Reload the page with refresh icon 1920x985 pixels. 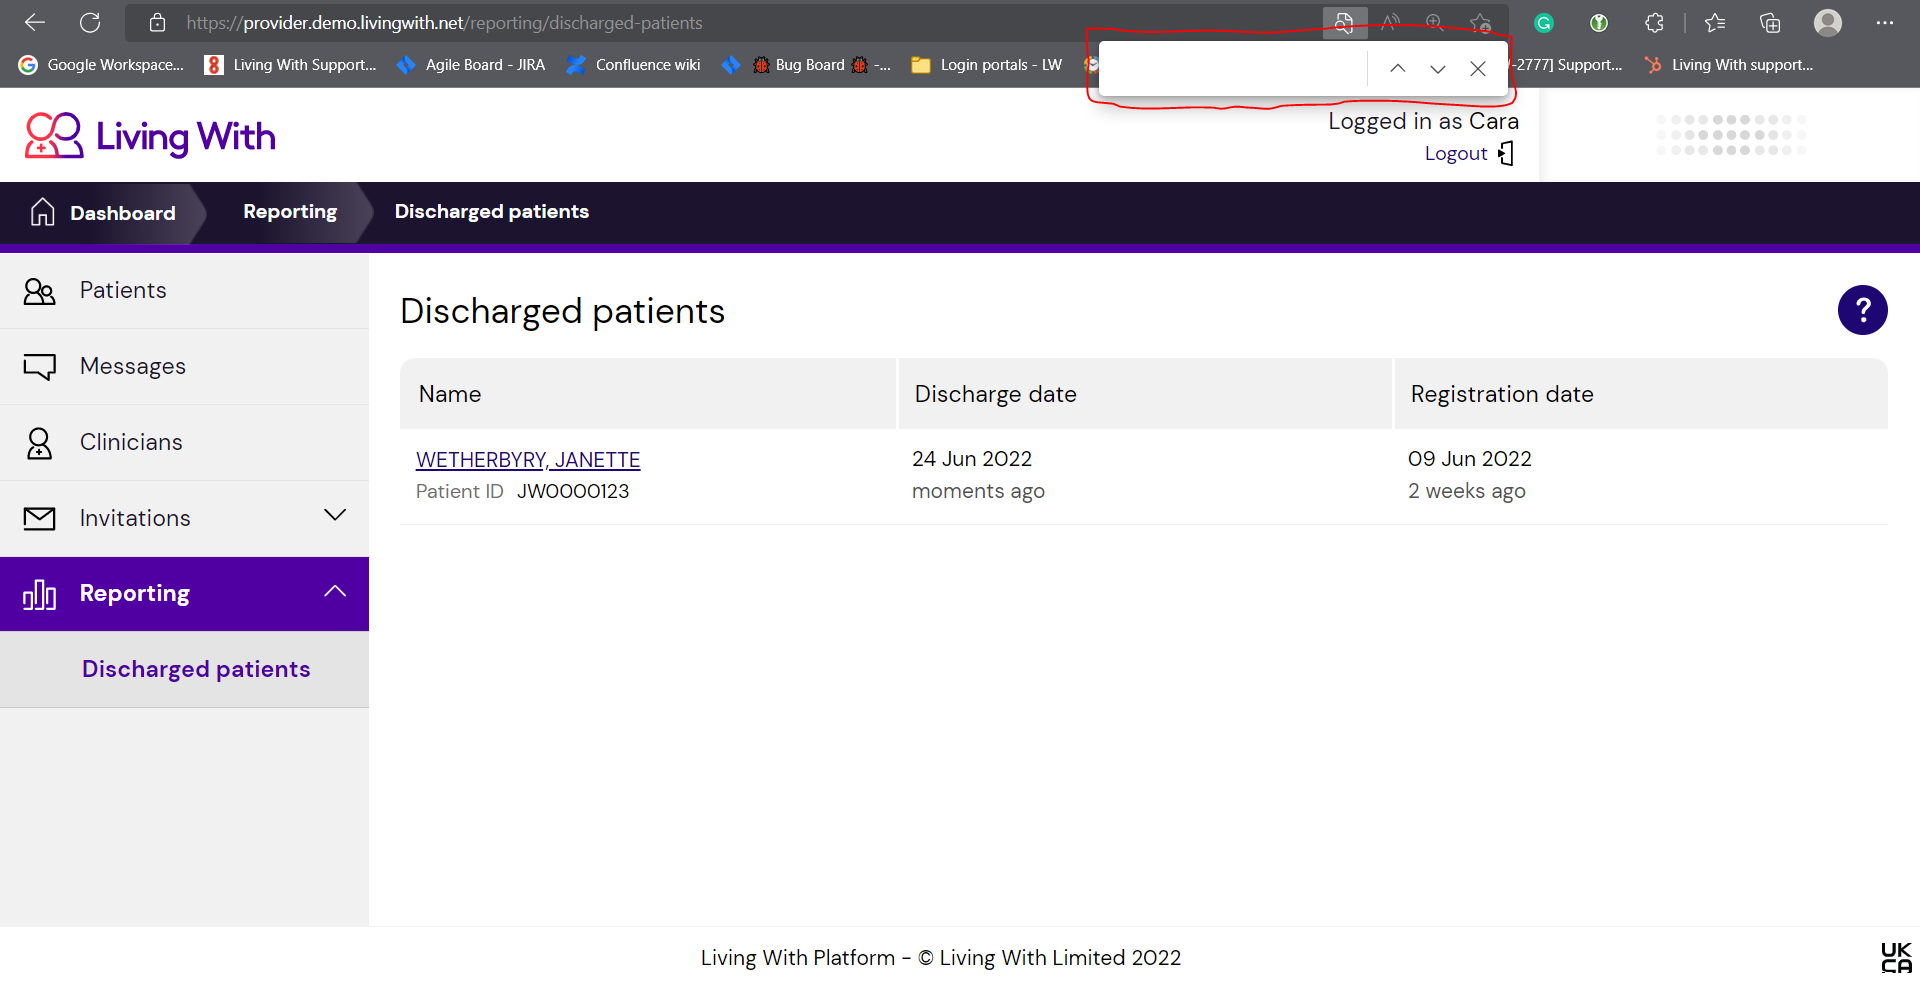(x=90, y=22)
